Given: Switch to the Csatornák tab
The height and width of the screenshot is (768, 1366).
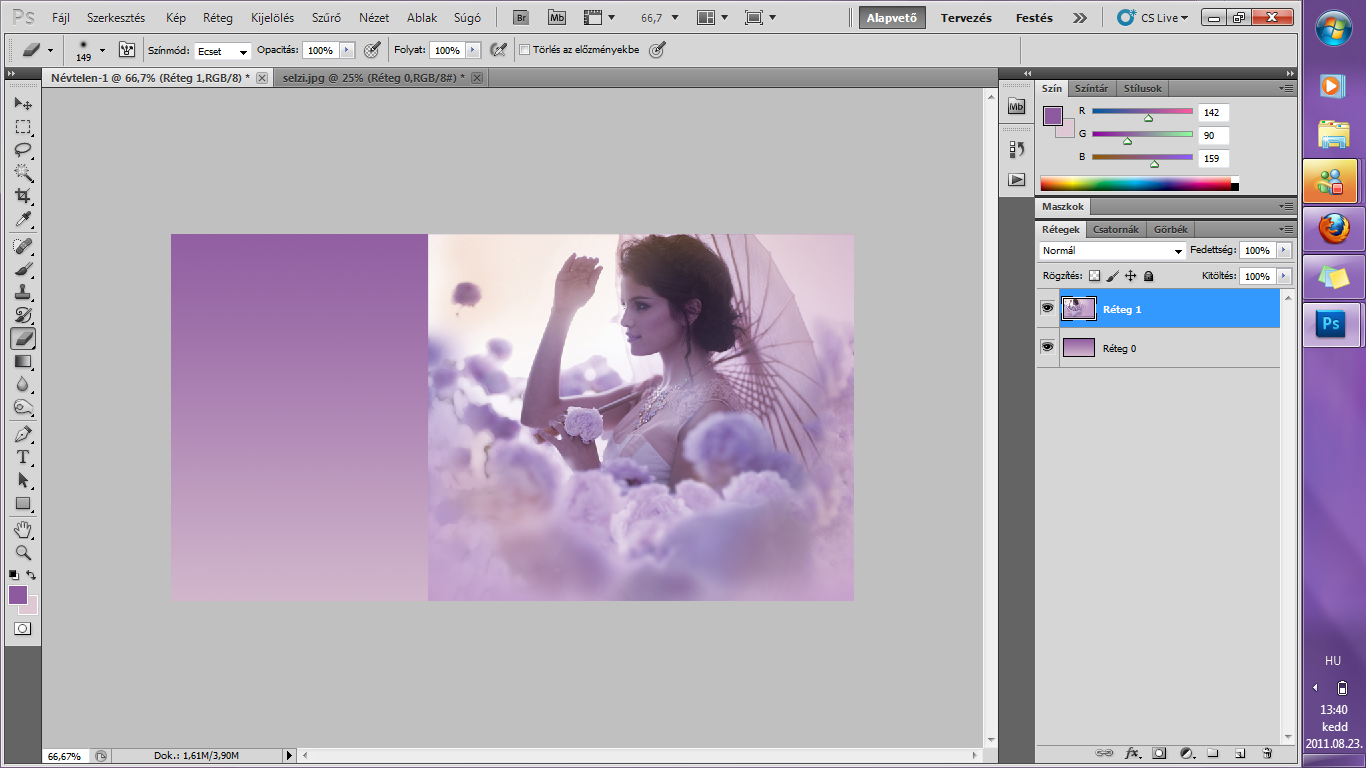Looking at the screenshot, I should 1115,229.
